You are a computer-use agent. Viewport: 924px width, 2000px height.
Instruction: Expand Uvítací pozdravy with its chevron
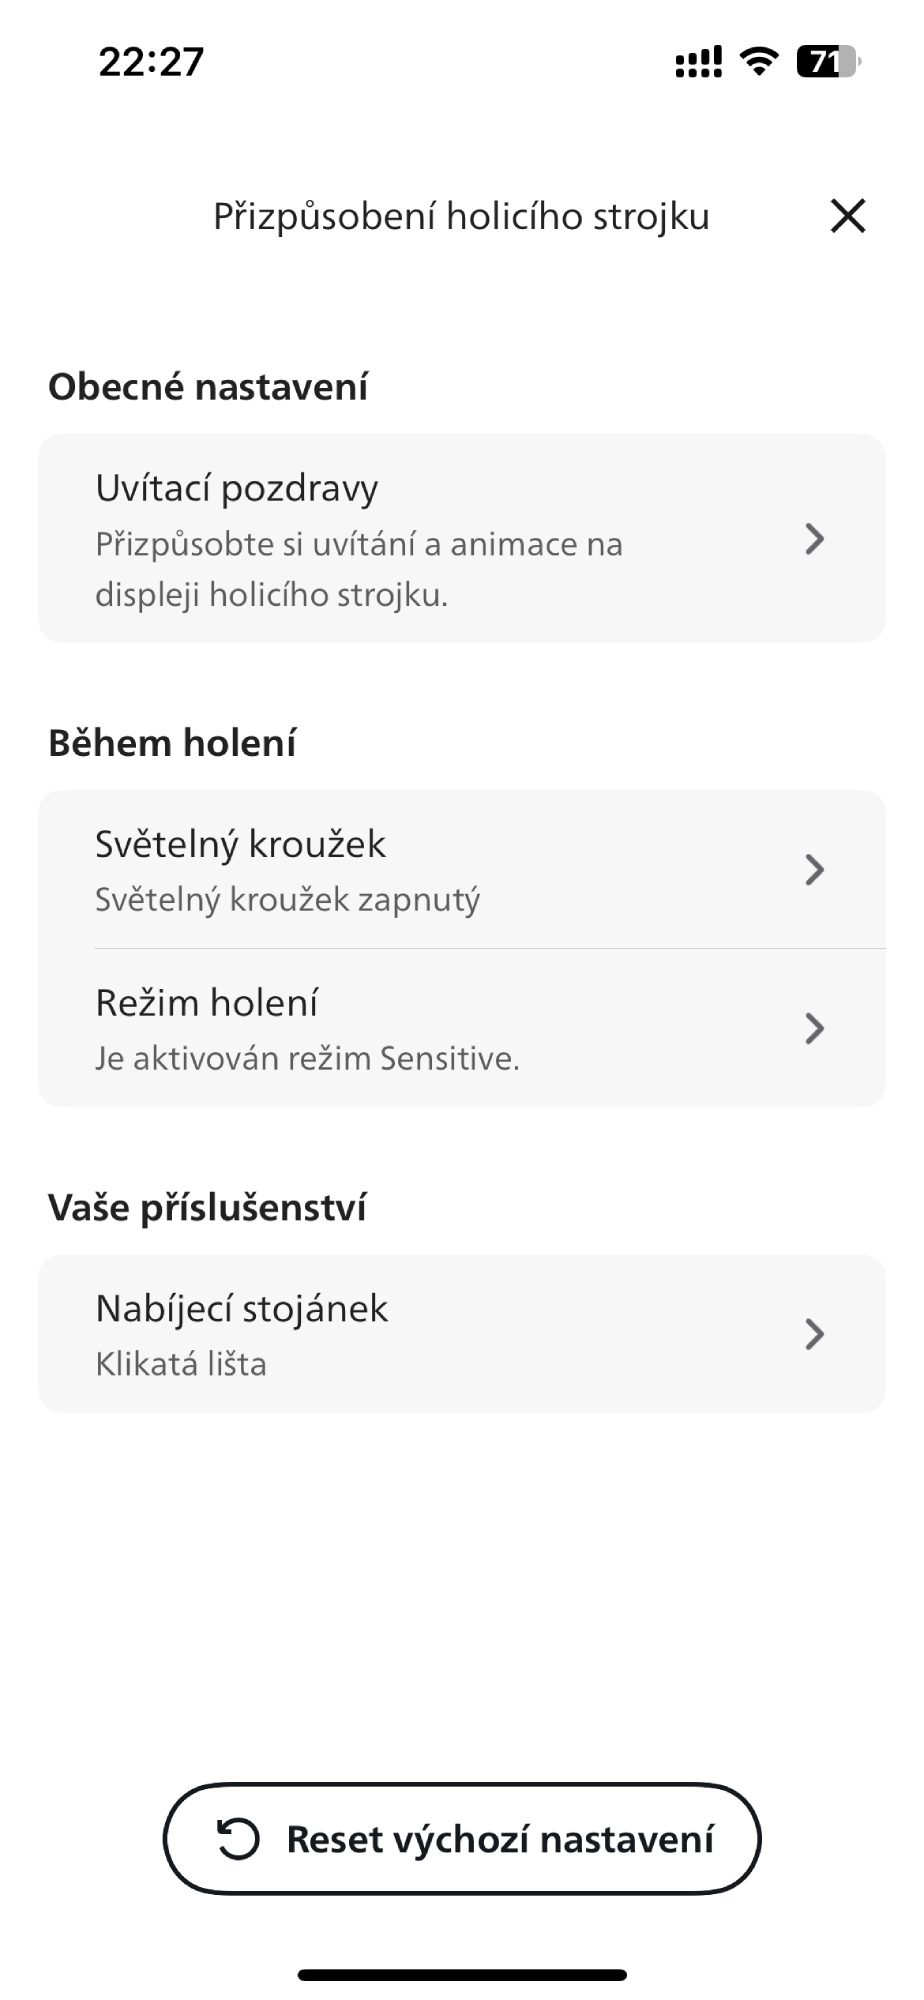coord(815,539)
